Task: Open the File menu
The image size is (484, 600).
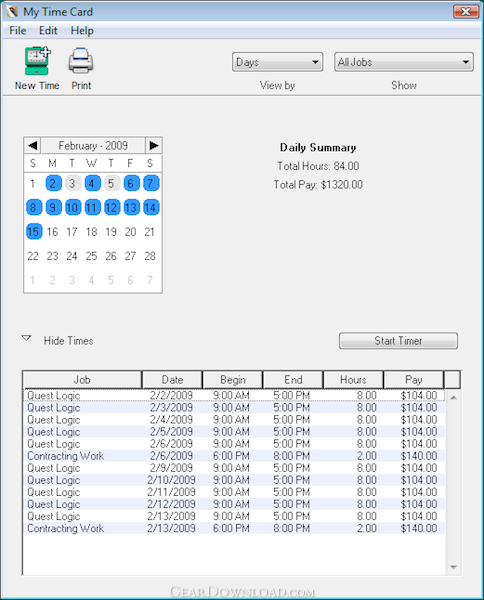Action: pos(18,31)
